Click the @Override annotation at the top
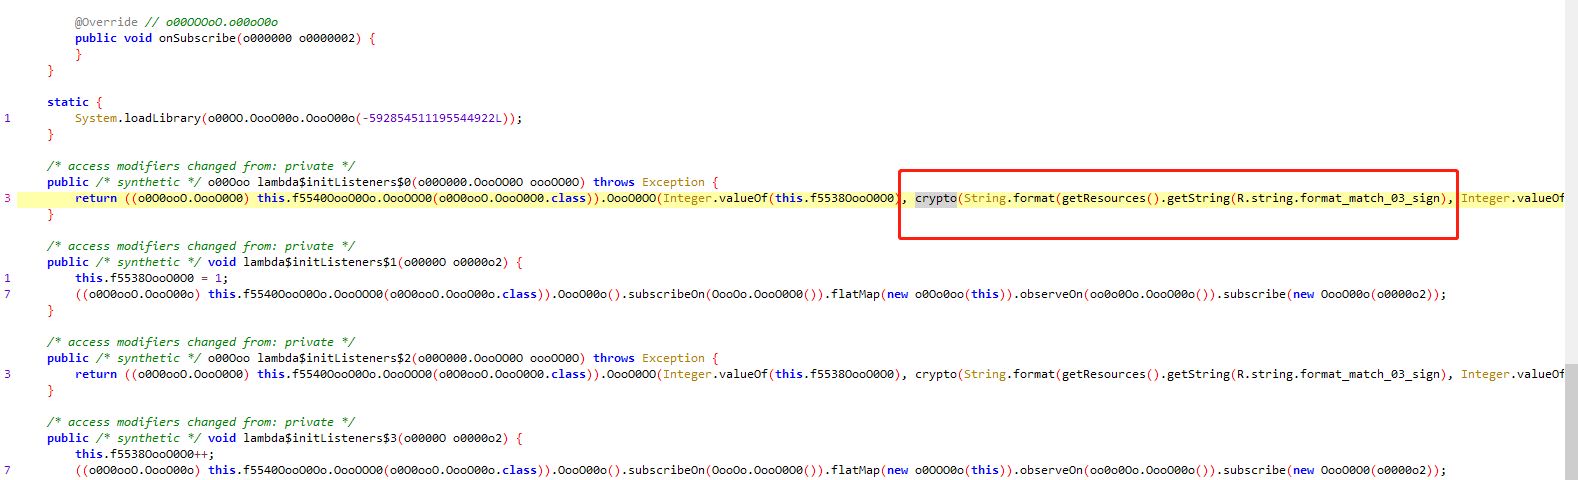The image size is (1578, 480). pyautogui.click(x=106, y=22)
